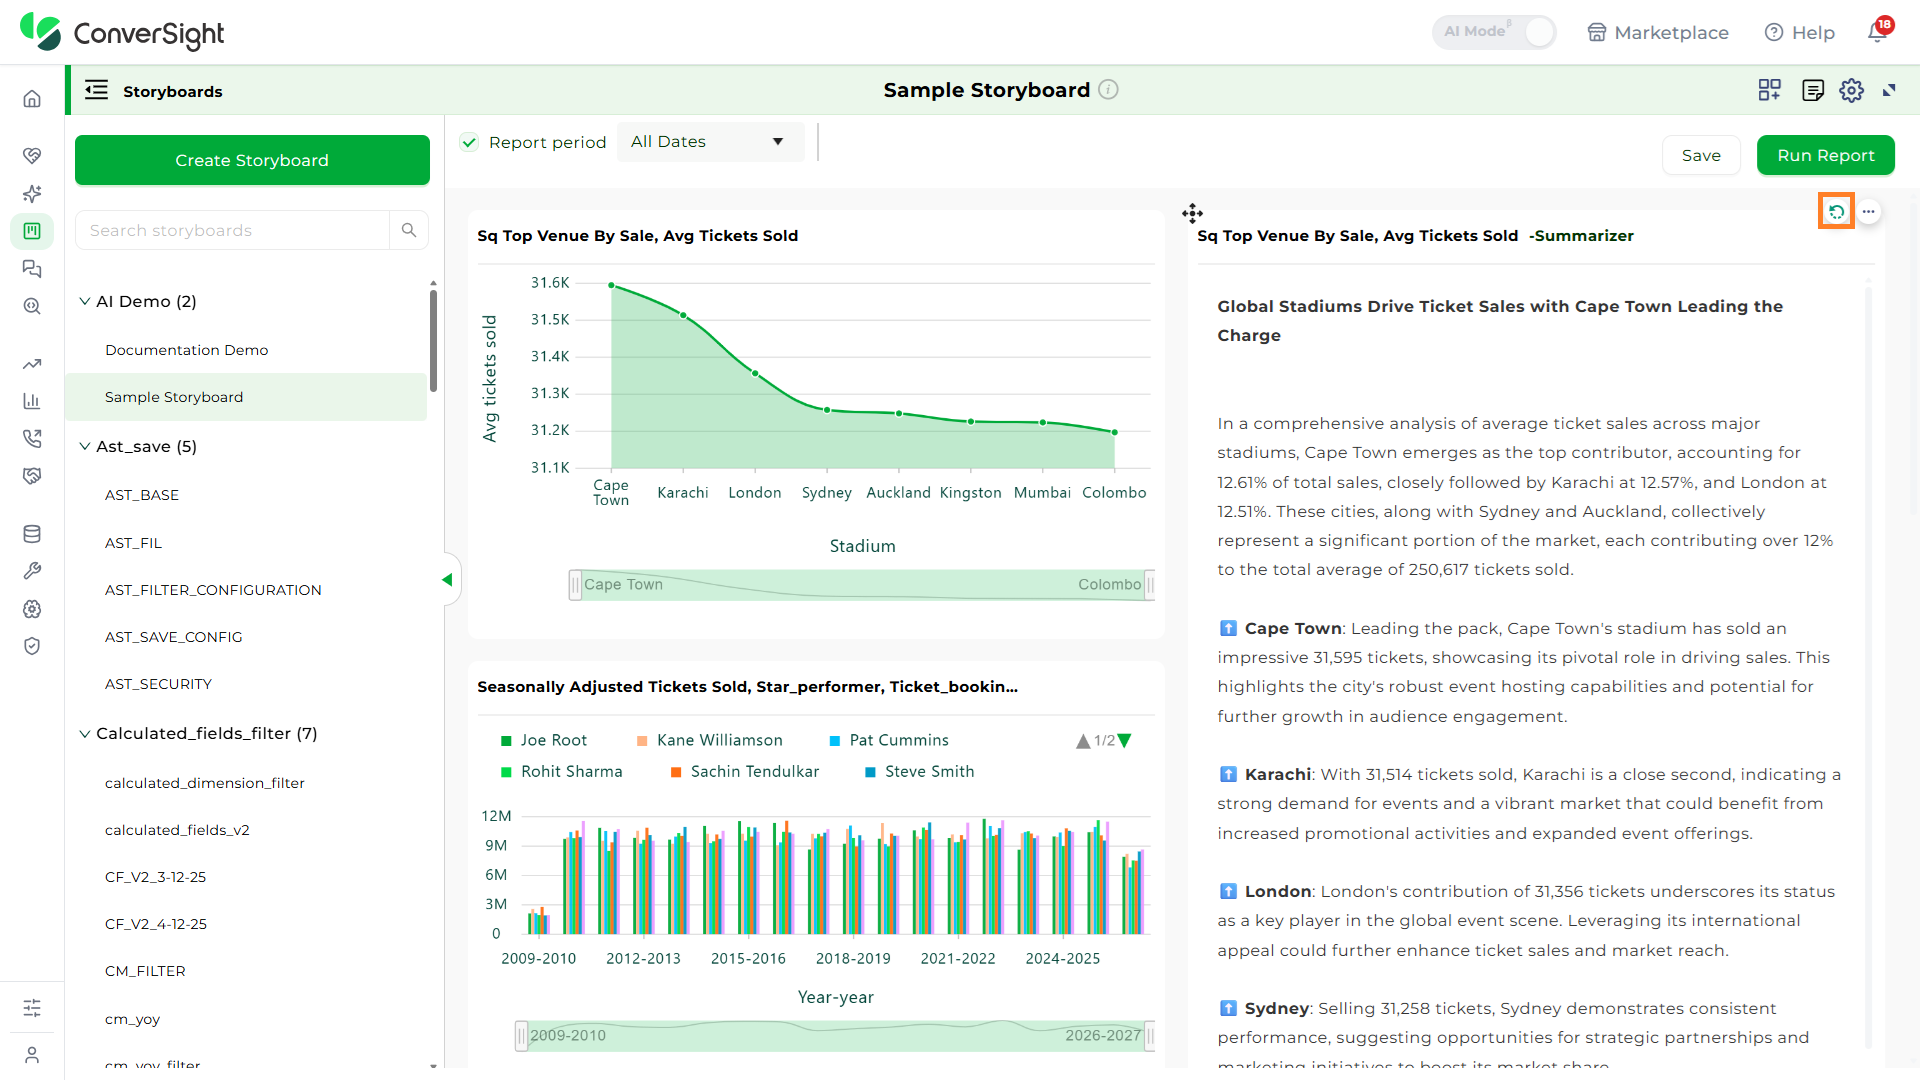Collapse the Ast_save (5) group
The height and width of the screenshot is (1080, 1920).
pyautogui.click(x=85, y=446)
